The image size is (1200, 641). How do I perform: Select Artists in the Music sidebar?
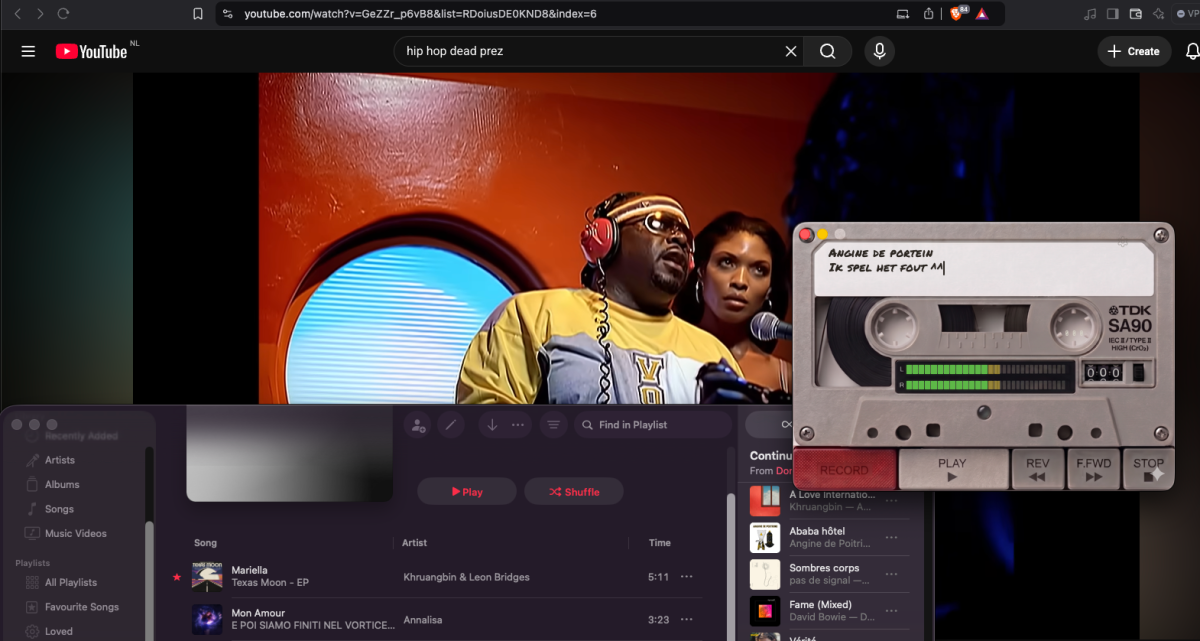[x=60, y=460]
